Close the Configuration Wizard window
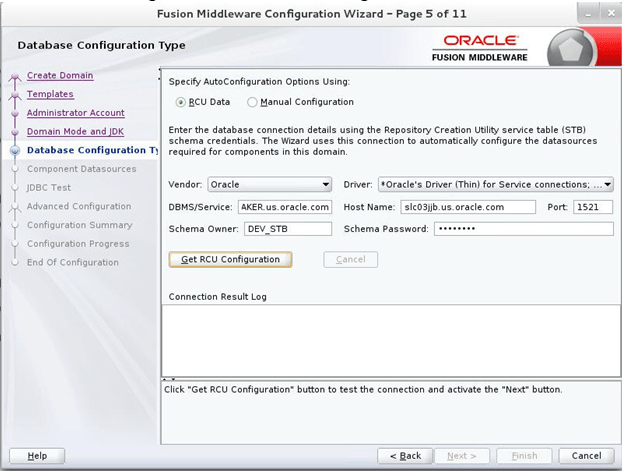Image resolution: width=622 pixels, height=471 pixels. pos(610,14)
